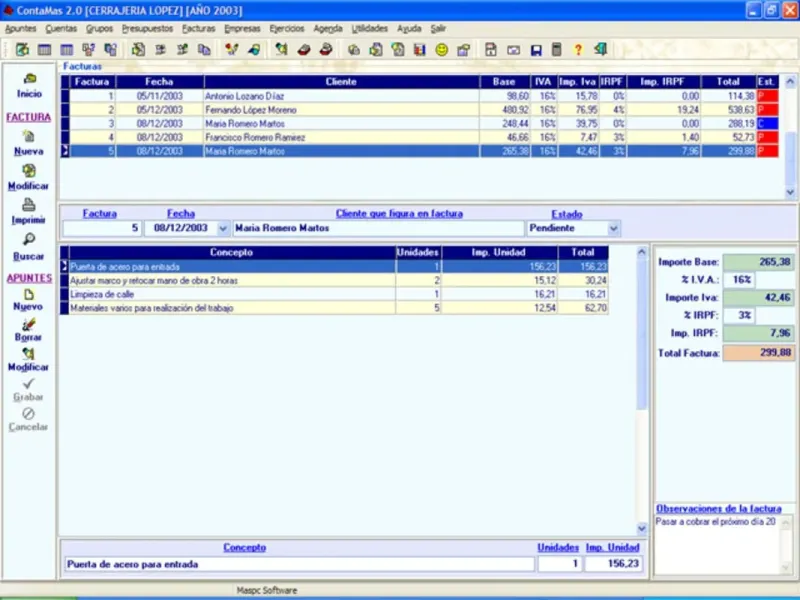Click Modificar under the APUNTES section
This screenshot has height=600, width=800.
[x=29, y=360]
